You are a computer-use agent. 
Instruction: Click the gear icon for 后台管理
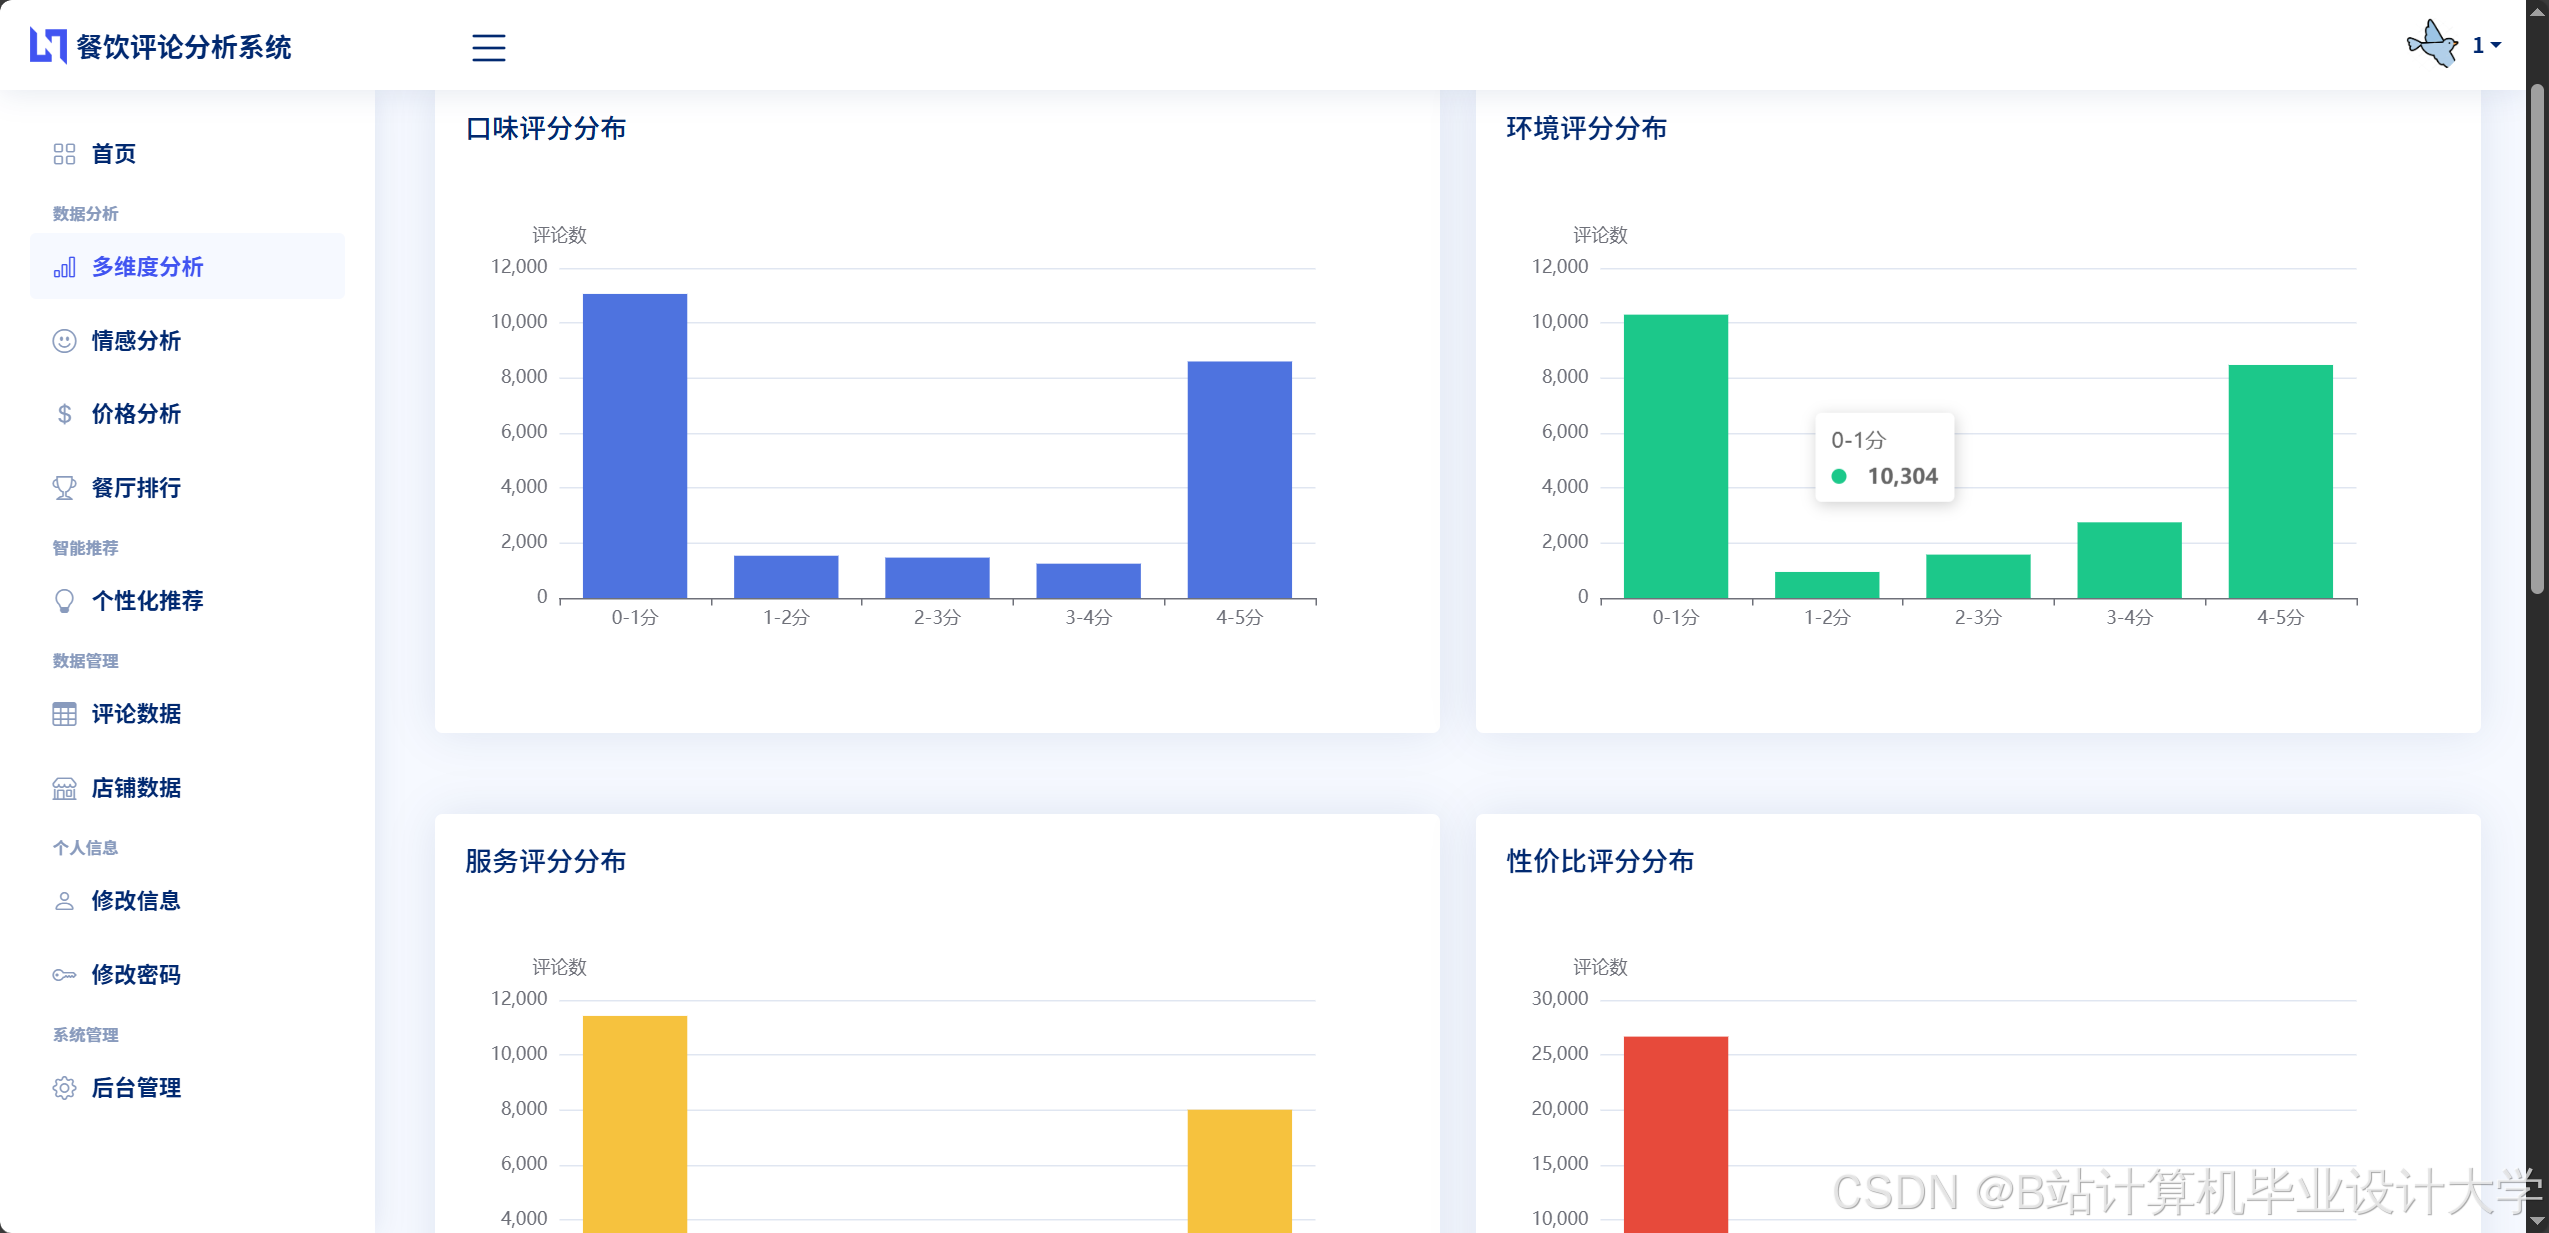[64, 1088]
